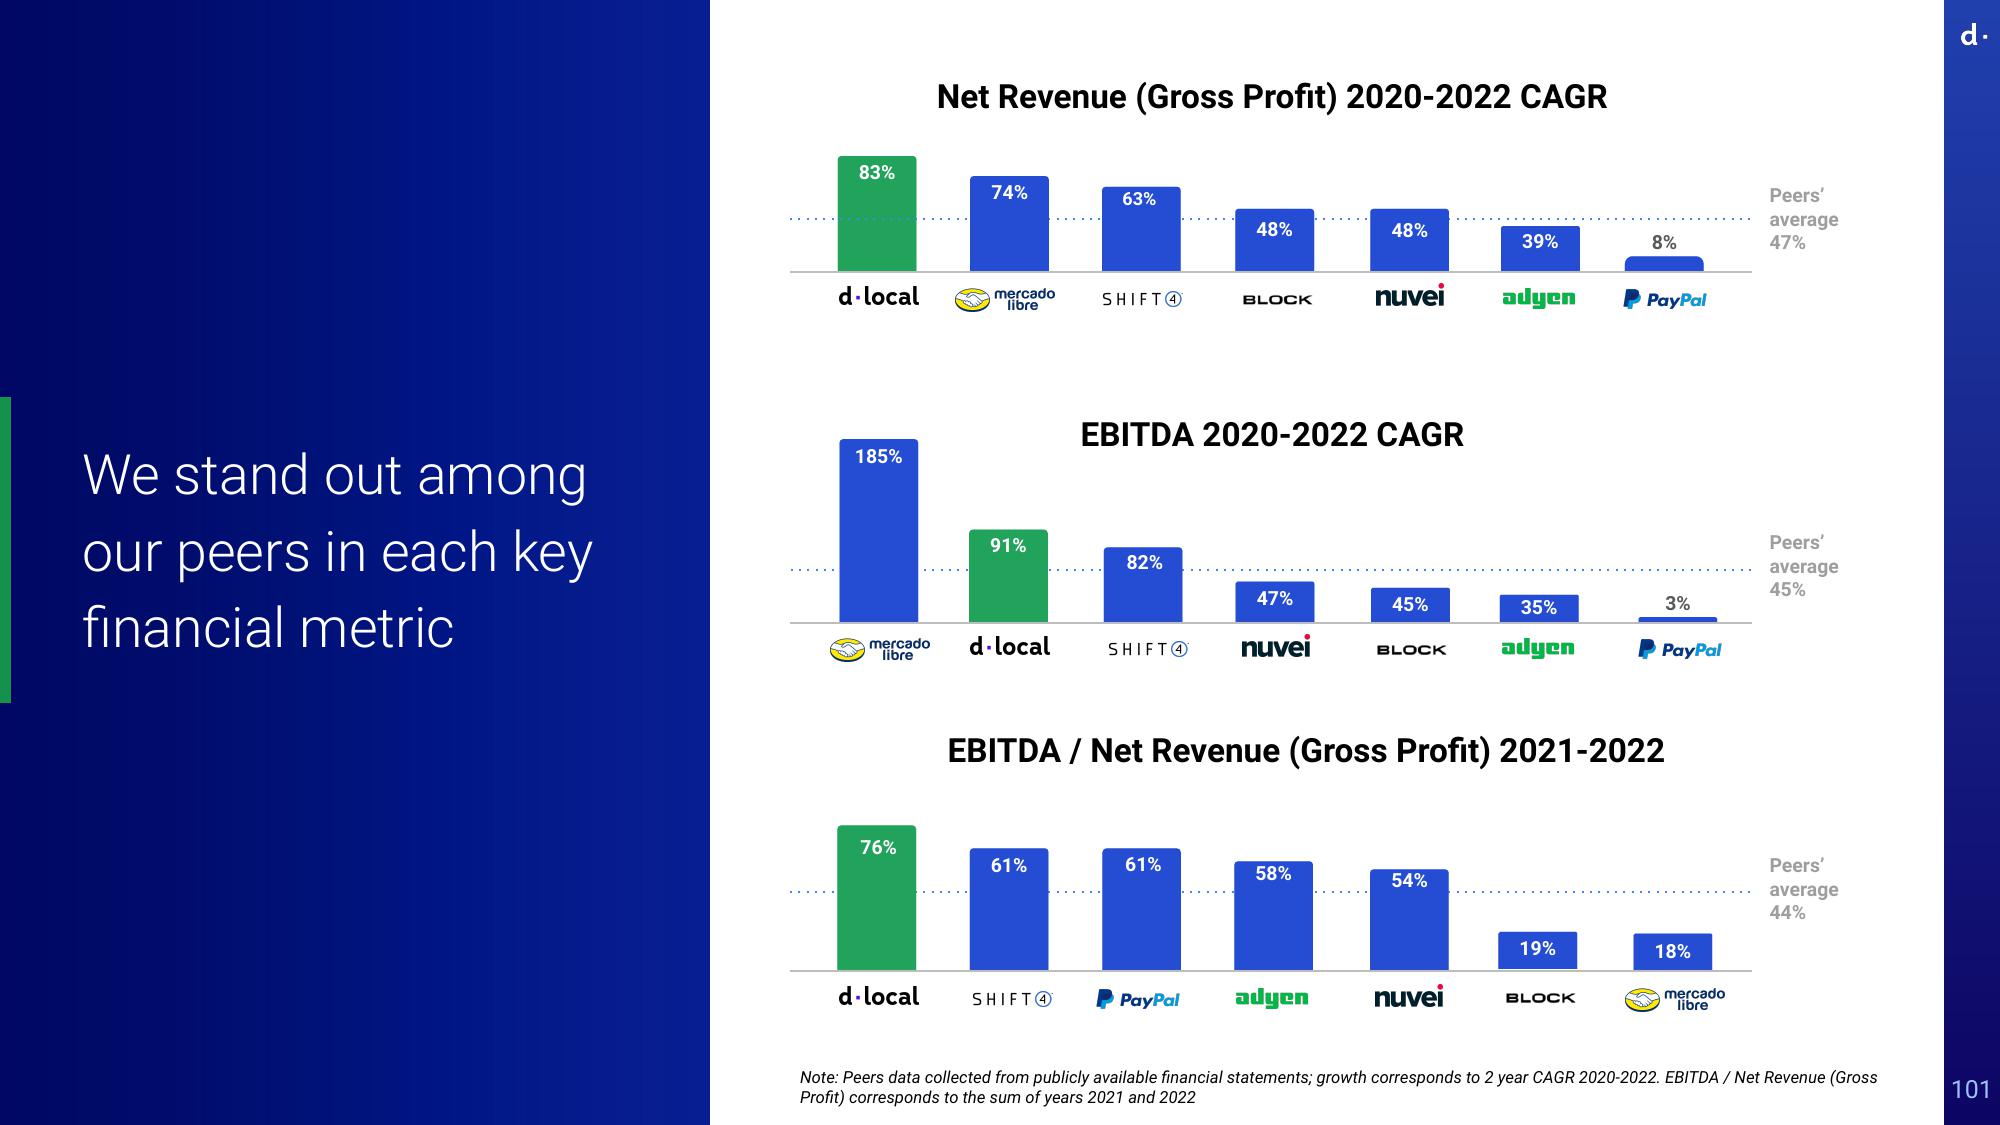Click the PayPal logo under the 3% bar

1680,650
